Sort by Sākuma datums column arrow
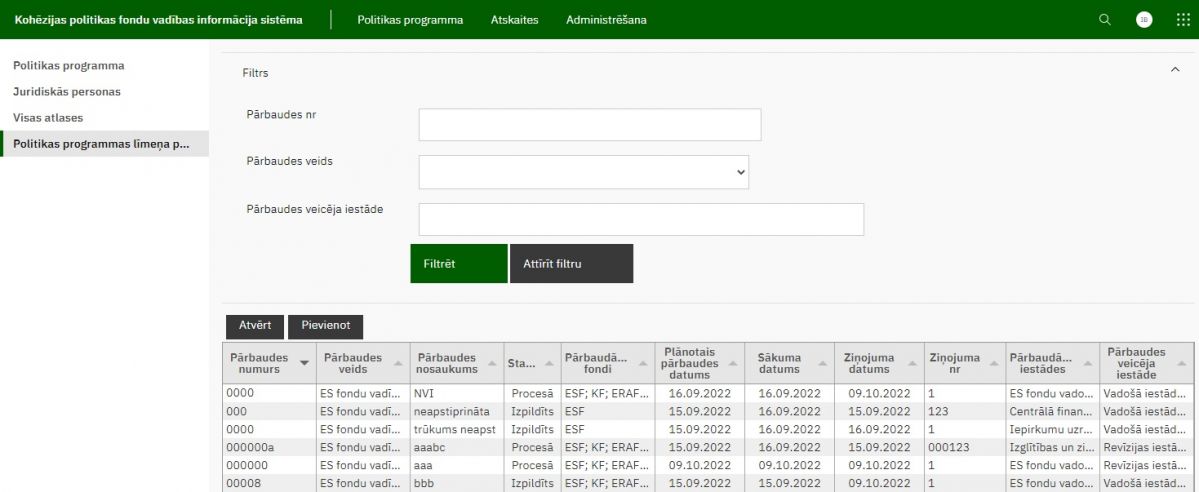The image size is (1199, 492). [x=820, y=364]
